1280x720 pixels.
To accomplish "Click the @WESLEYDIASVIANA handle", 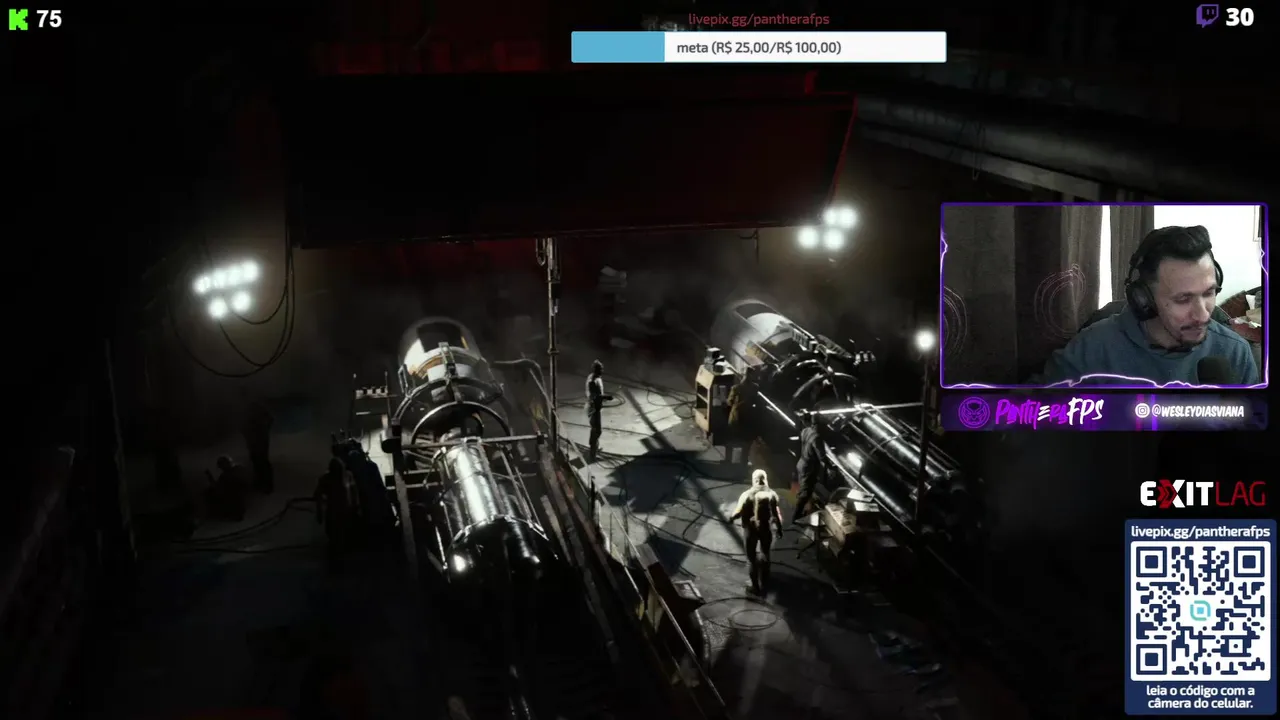I will (x=1197, y=411).
